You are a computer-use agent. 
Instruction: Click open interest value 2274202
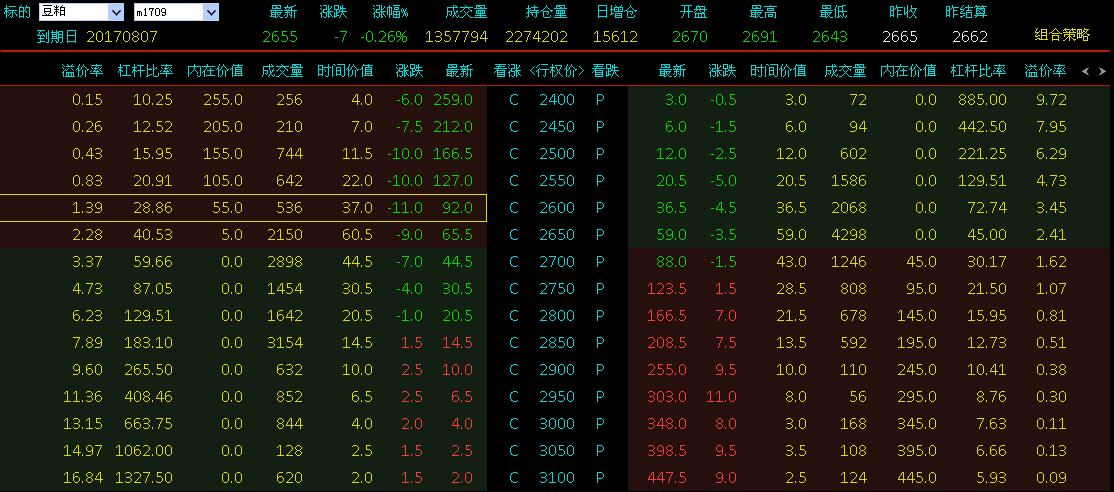tap(536, 37)
